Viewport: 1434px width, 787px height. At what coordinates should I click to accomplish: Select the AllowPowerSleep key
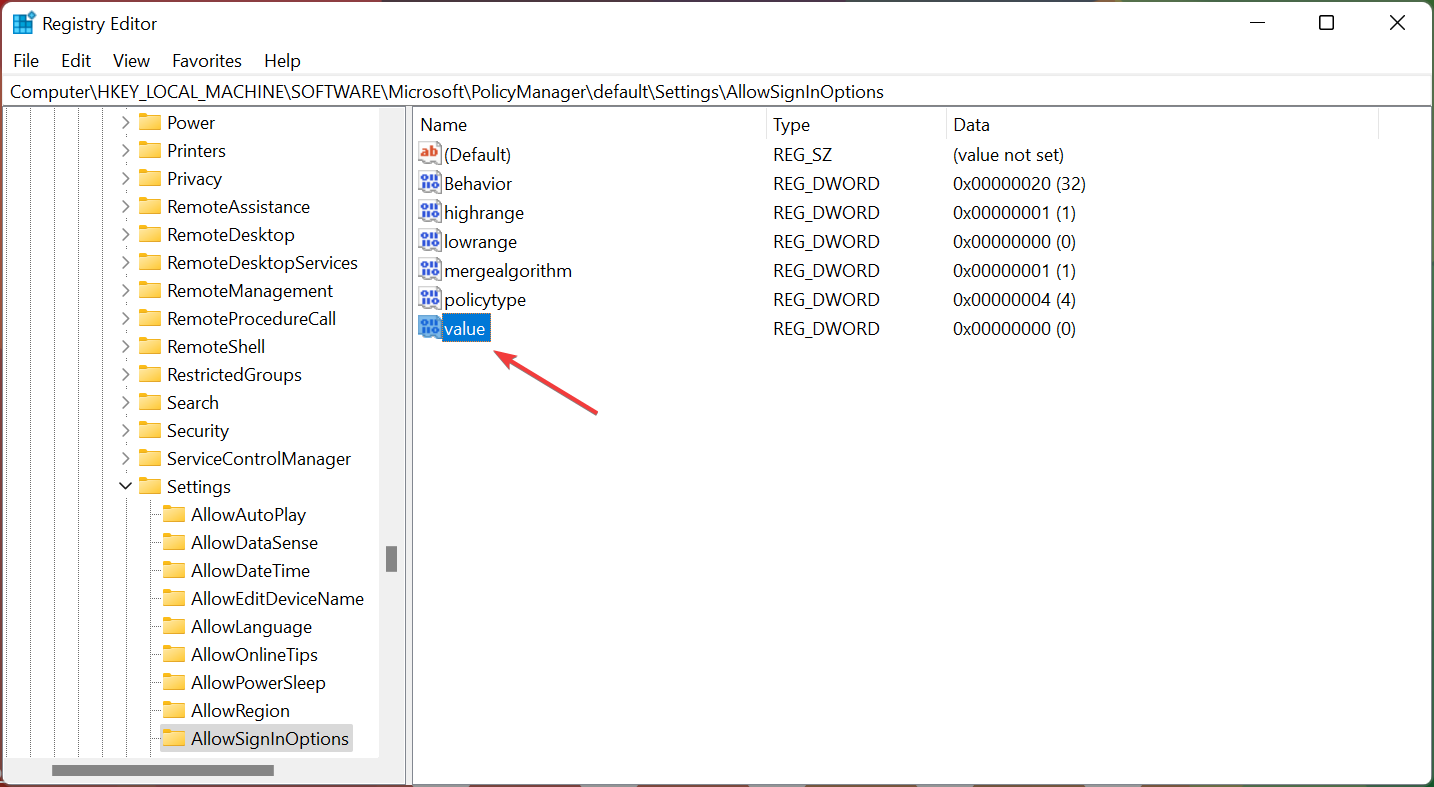coord(258,682)
